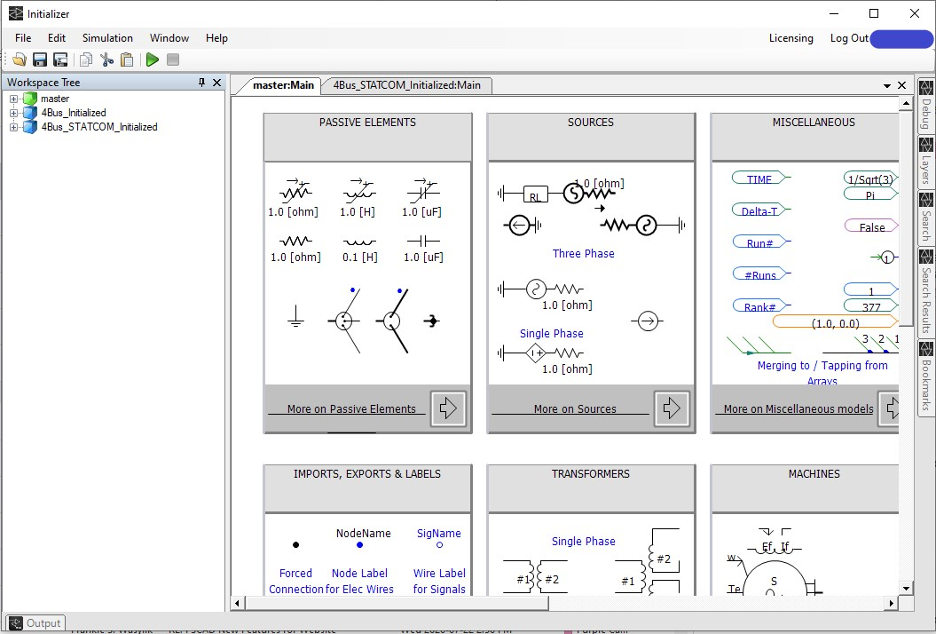Open the Simulation menu
This screenshot has width=936, height=634.
pos(107,38)
